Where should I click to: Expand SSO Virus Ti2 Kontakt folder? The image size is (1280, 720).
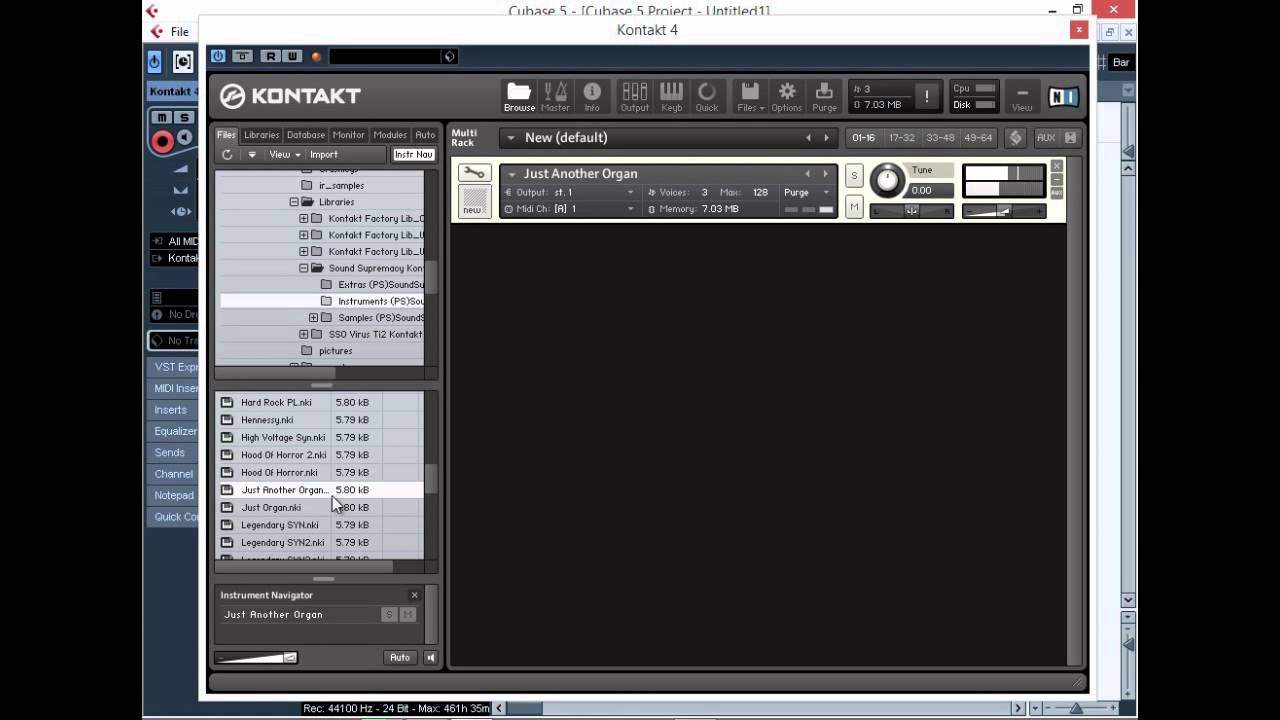pyautogui.click(x=304, y=334)
